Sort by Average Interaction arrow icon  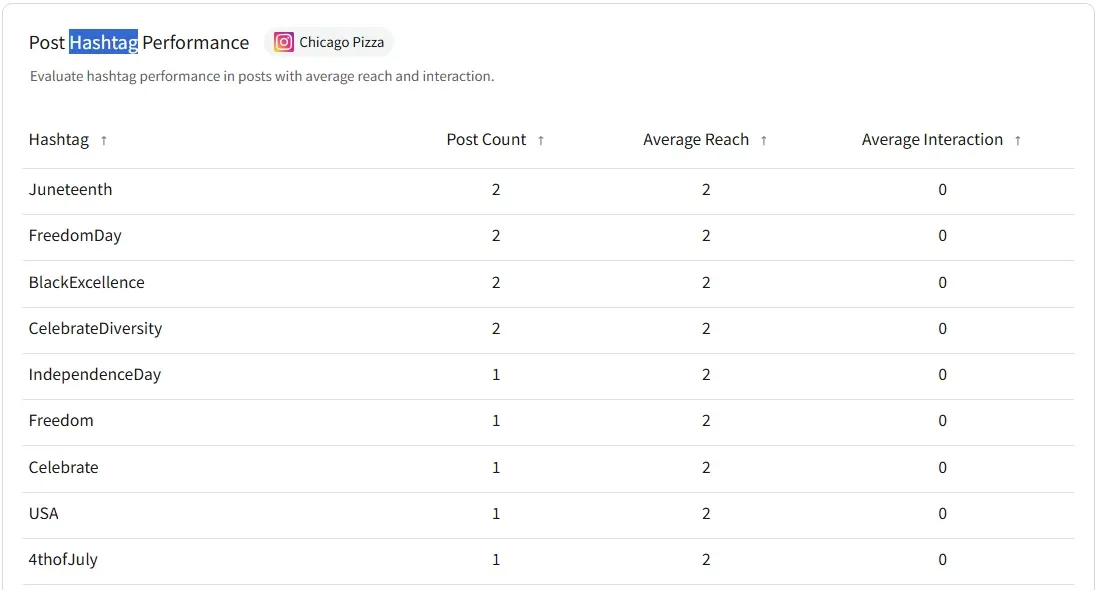pos(1018,141)
